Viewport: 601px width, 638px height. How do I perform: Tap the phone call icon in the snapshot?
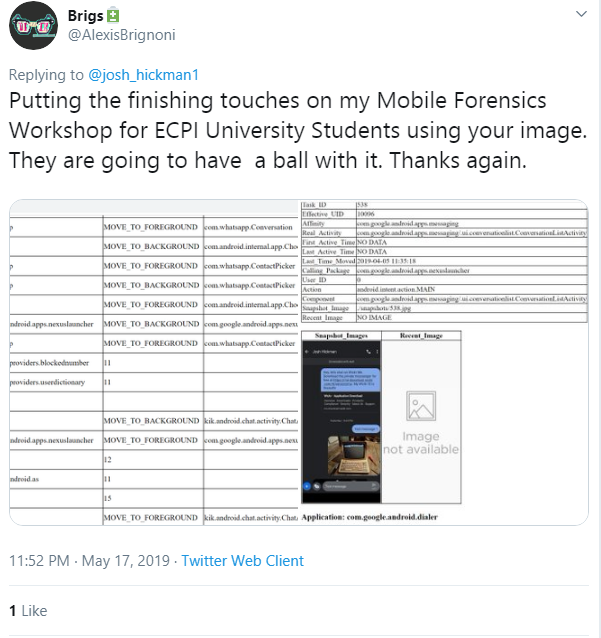(366, 353)
